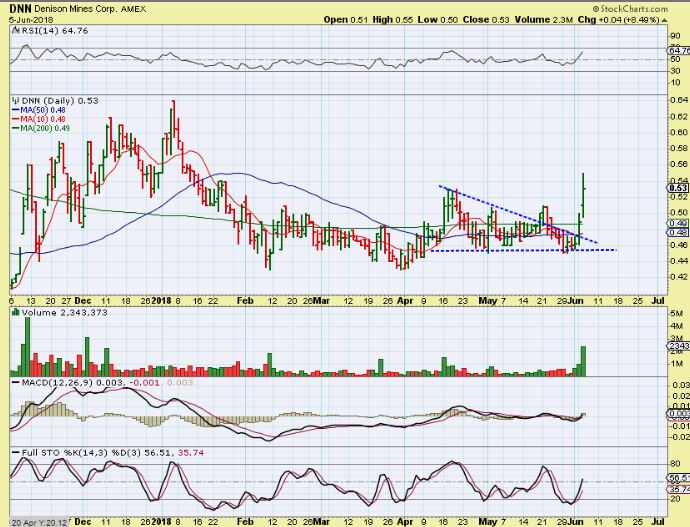Click the Low 0.50 value

point(438,20)
